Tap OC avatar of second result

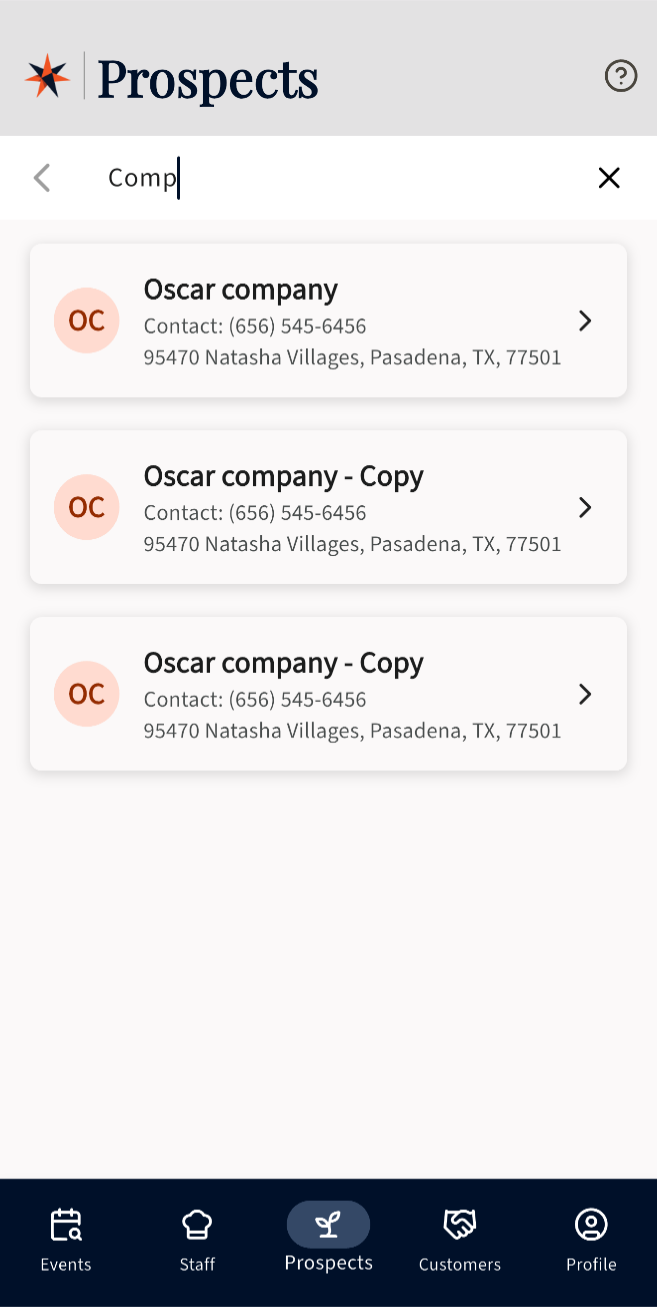pyautogui.click(x=87, y=507)
